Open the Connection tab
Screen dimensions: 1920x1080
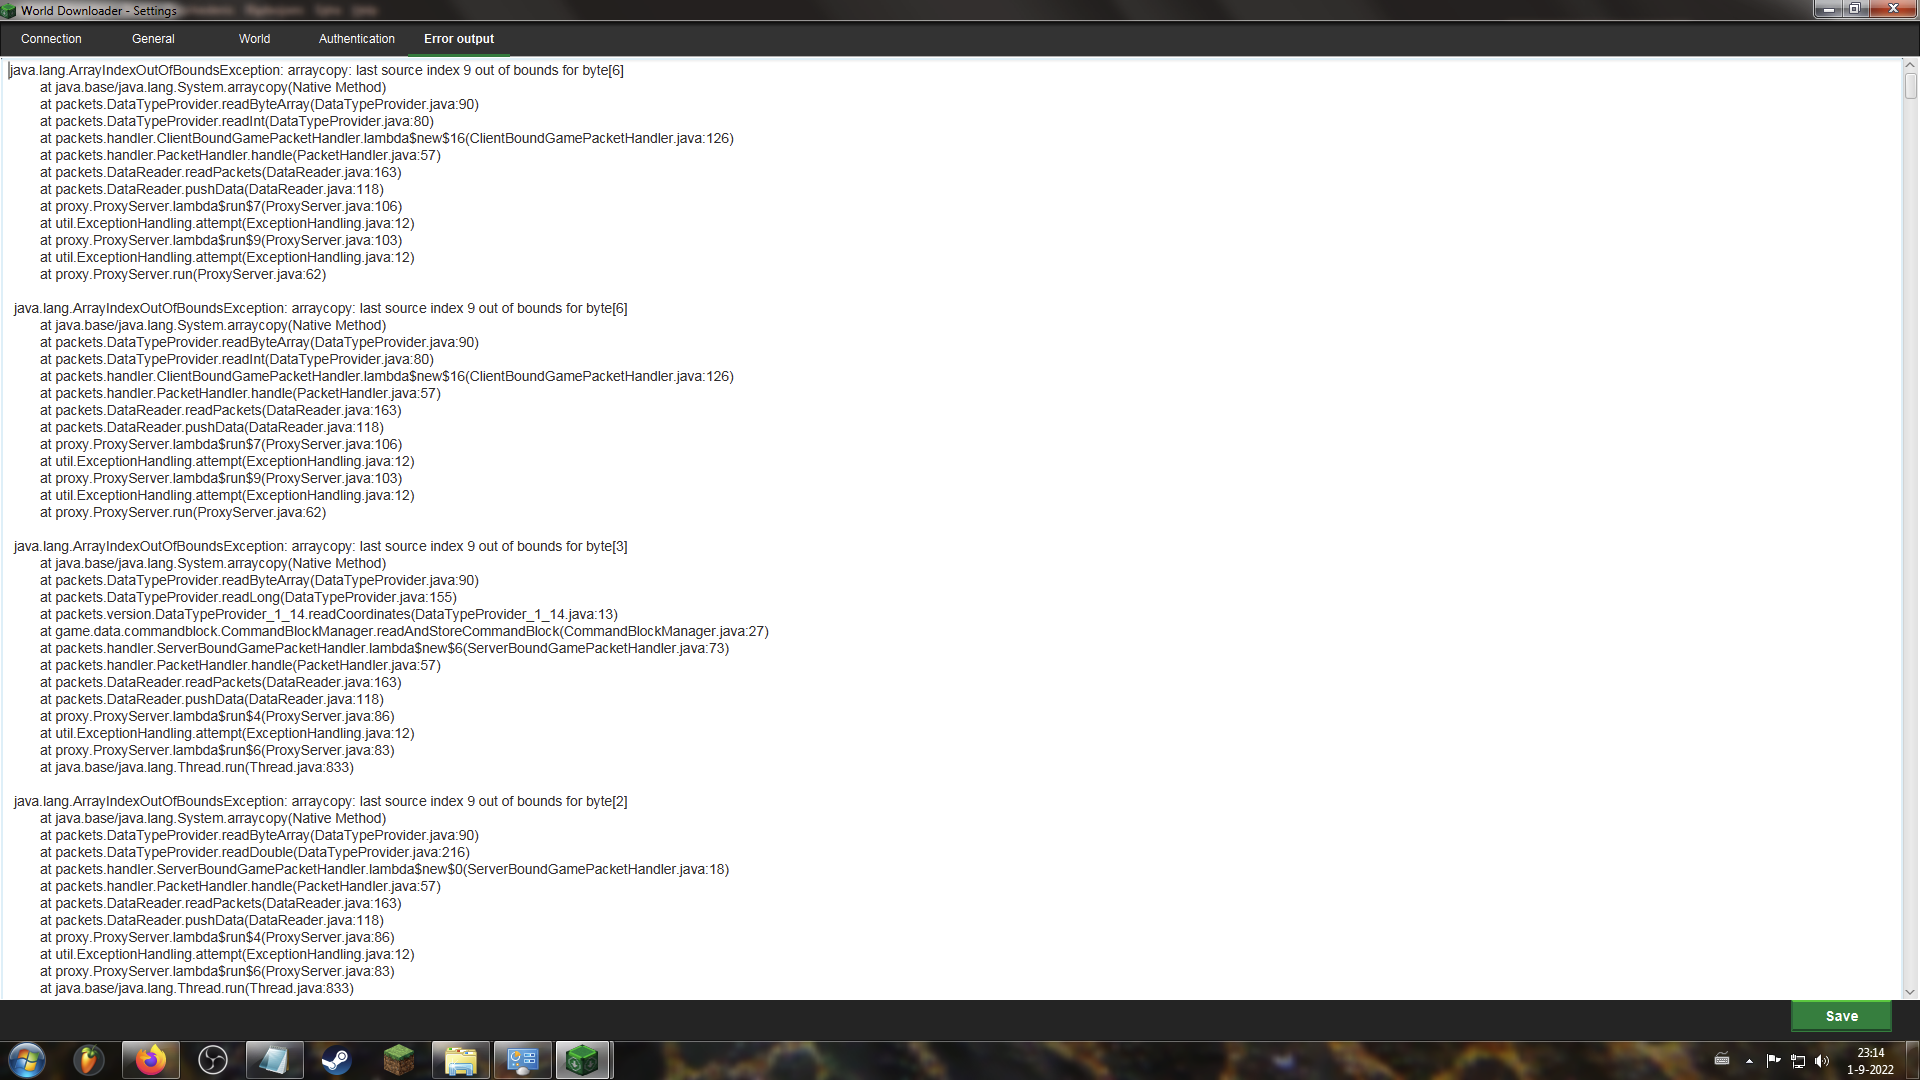tap(51, 39)
